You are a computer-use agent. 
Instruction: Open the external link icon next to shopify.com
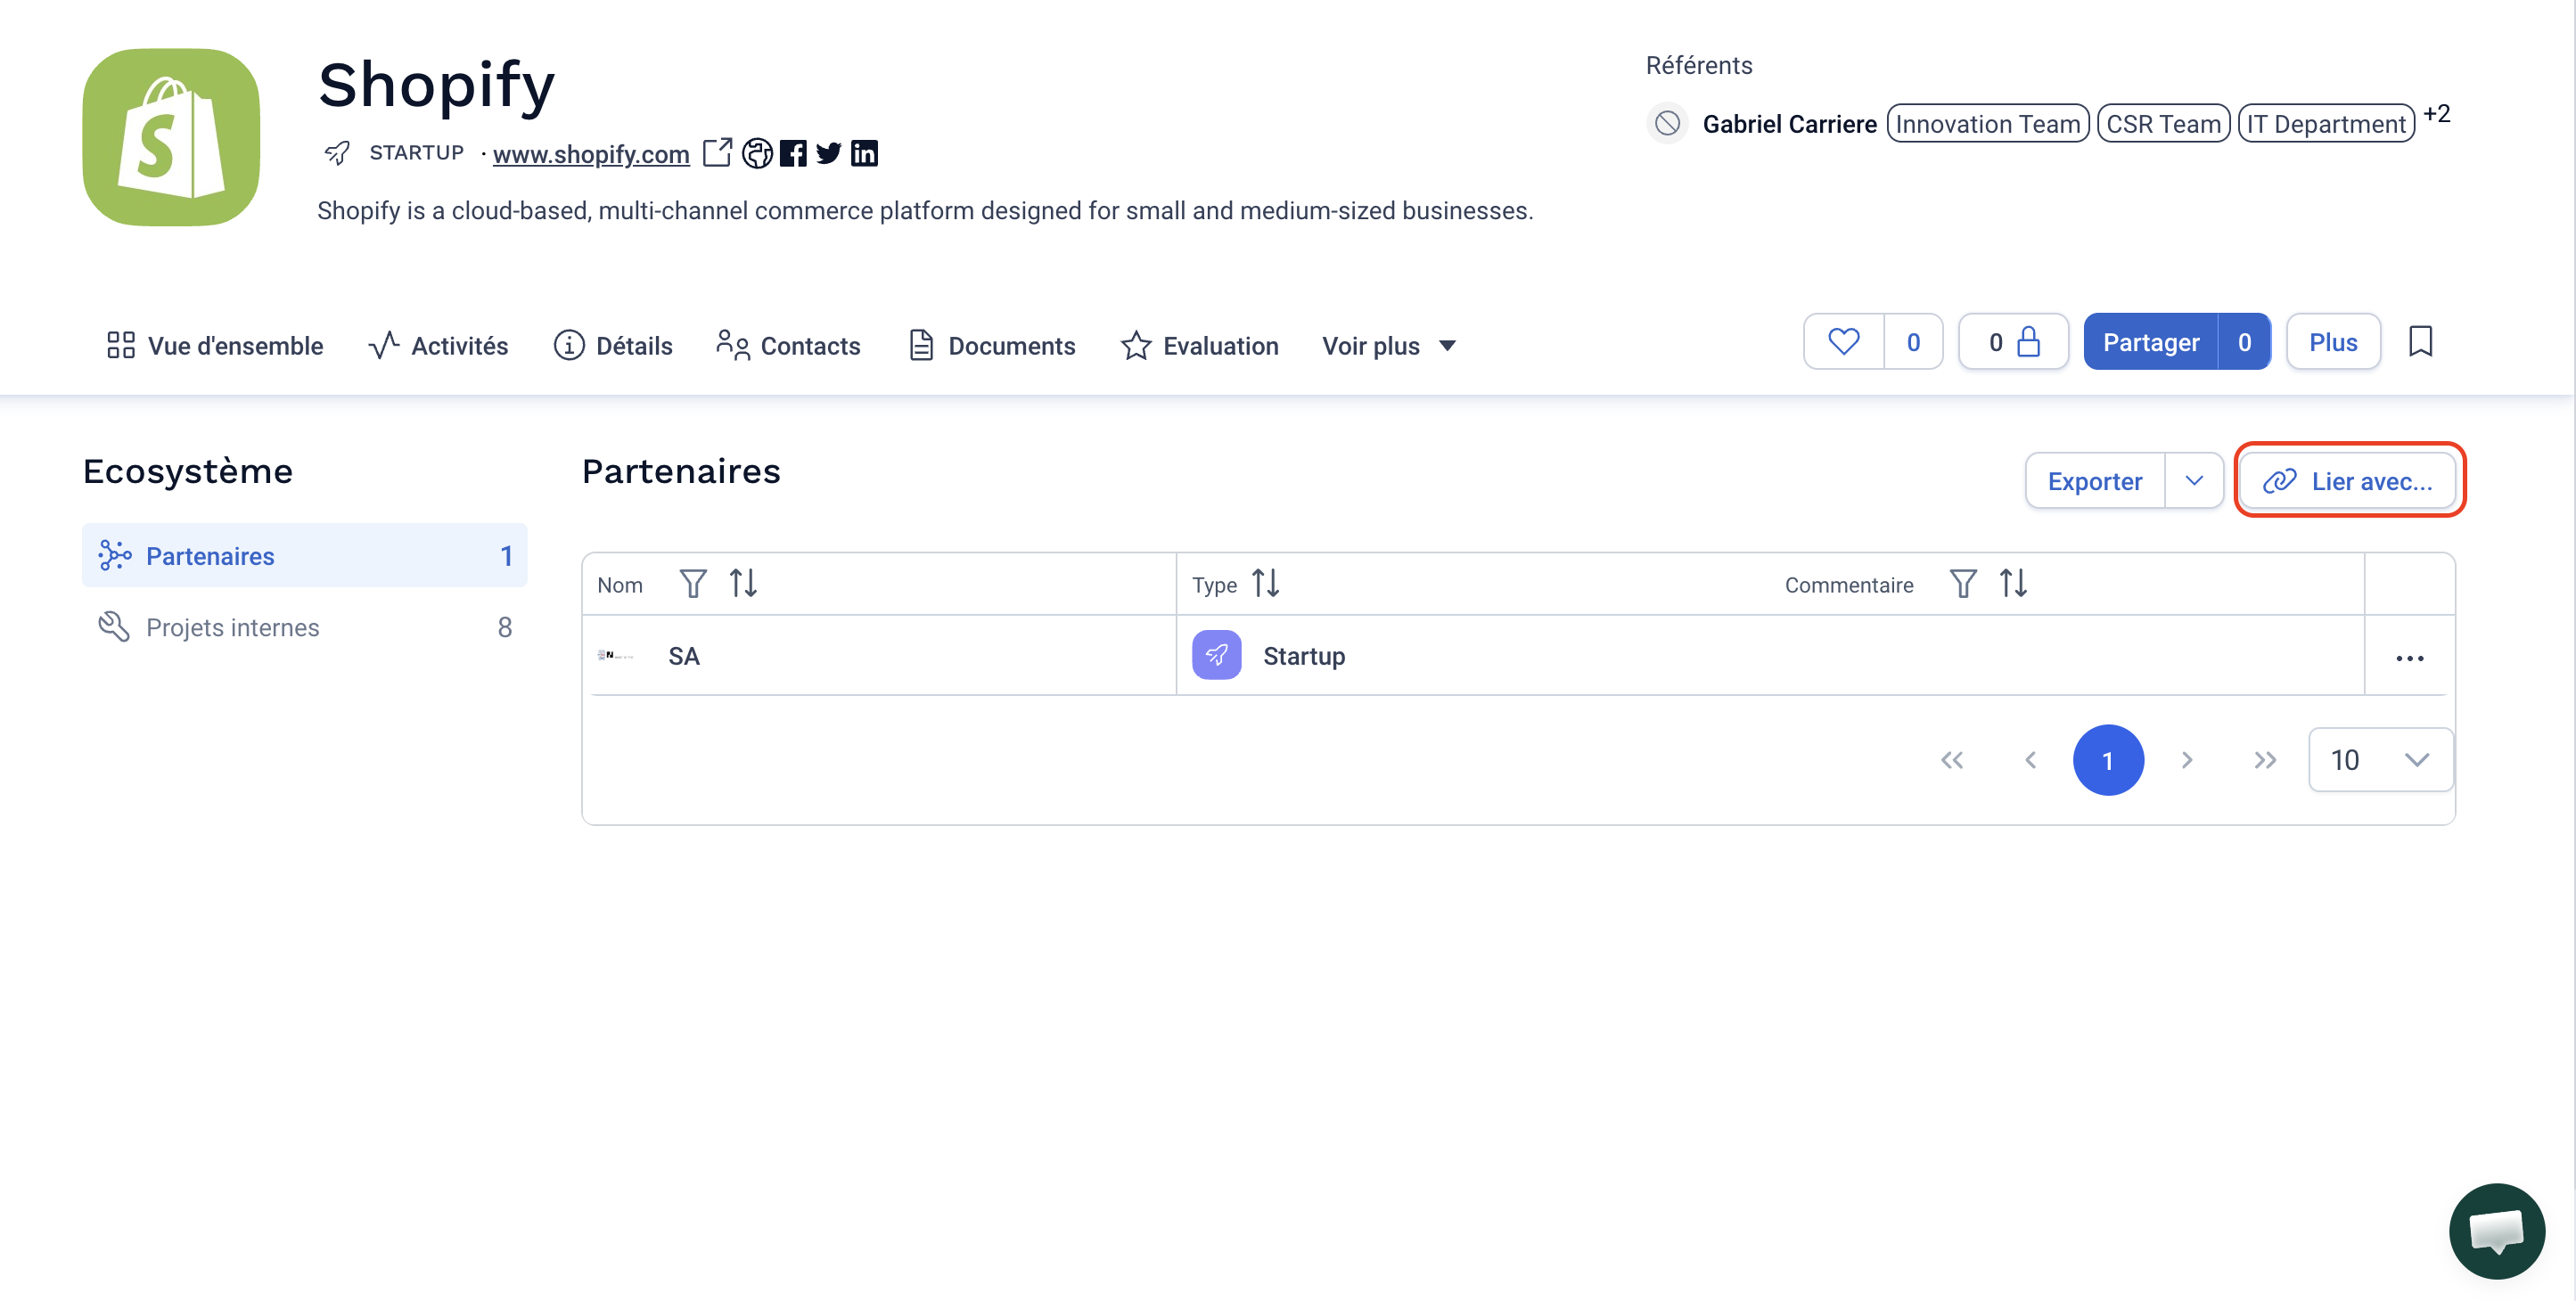click(x=717, y=153)
